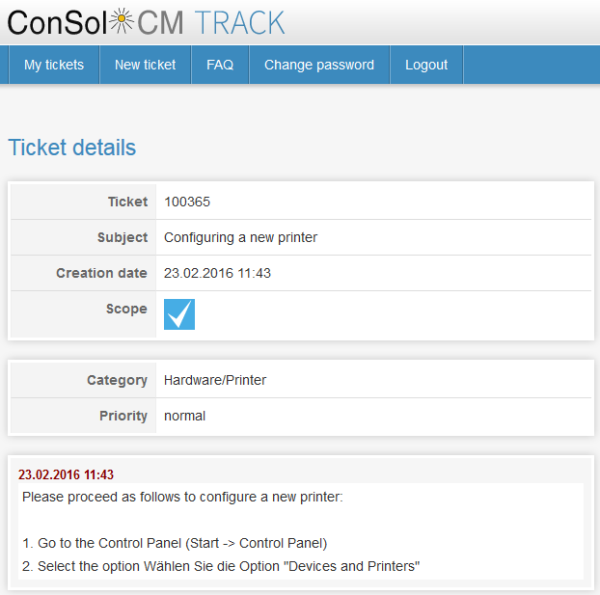Click the Priority field label
Image resolution: width=600 pixels, height=595 pixels.
(122, 416)
